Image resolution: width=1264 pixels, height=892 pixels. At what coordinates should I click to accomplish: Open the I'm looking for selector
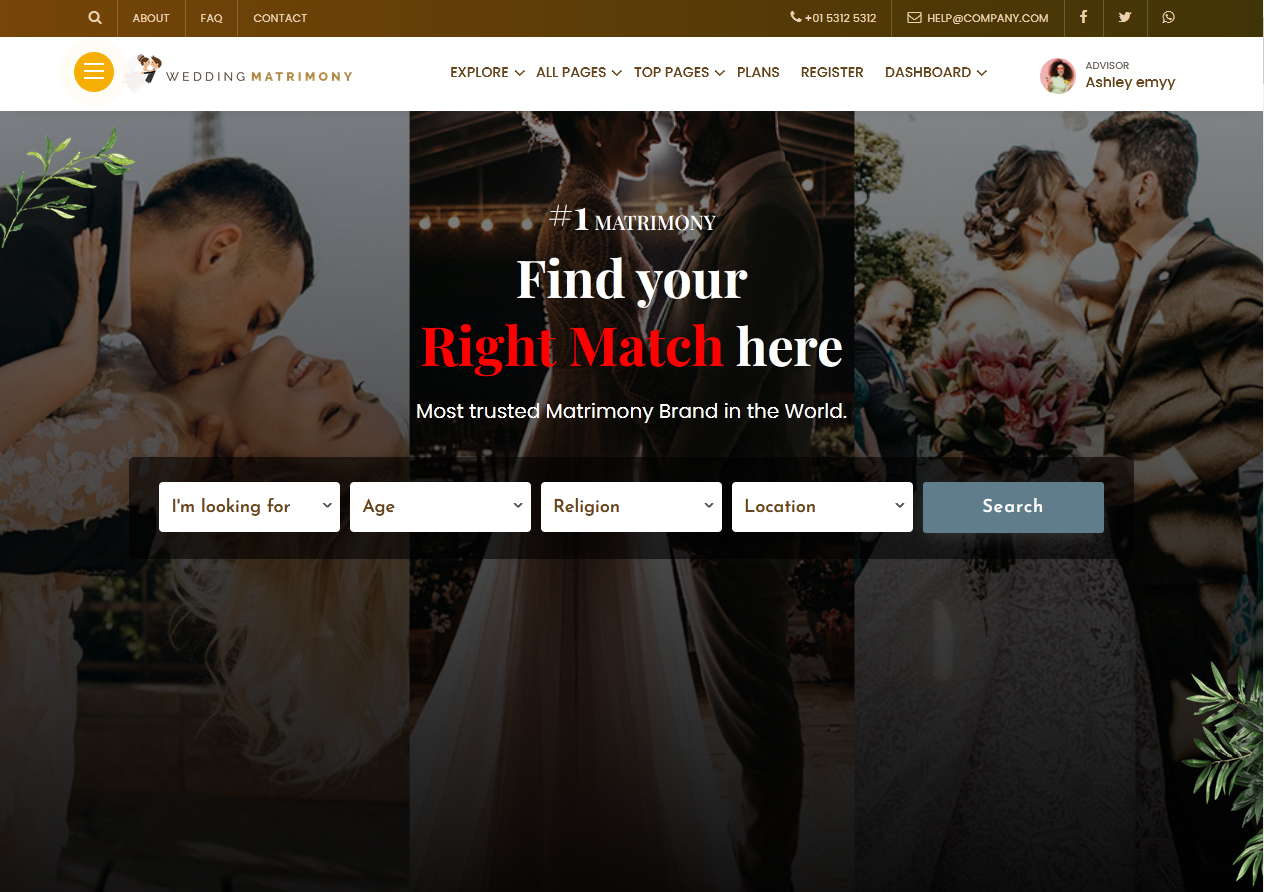point(249,507)
